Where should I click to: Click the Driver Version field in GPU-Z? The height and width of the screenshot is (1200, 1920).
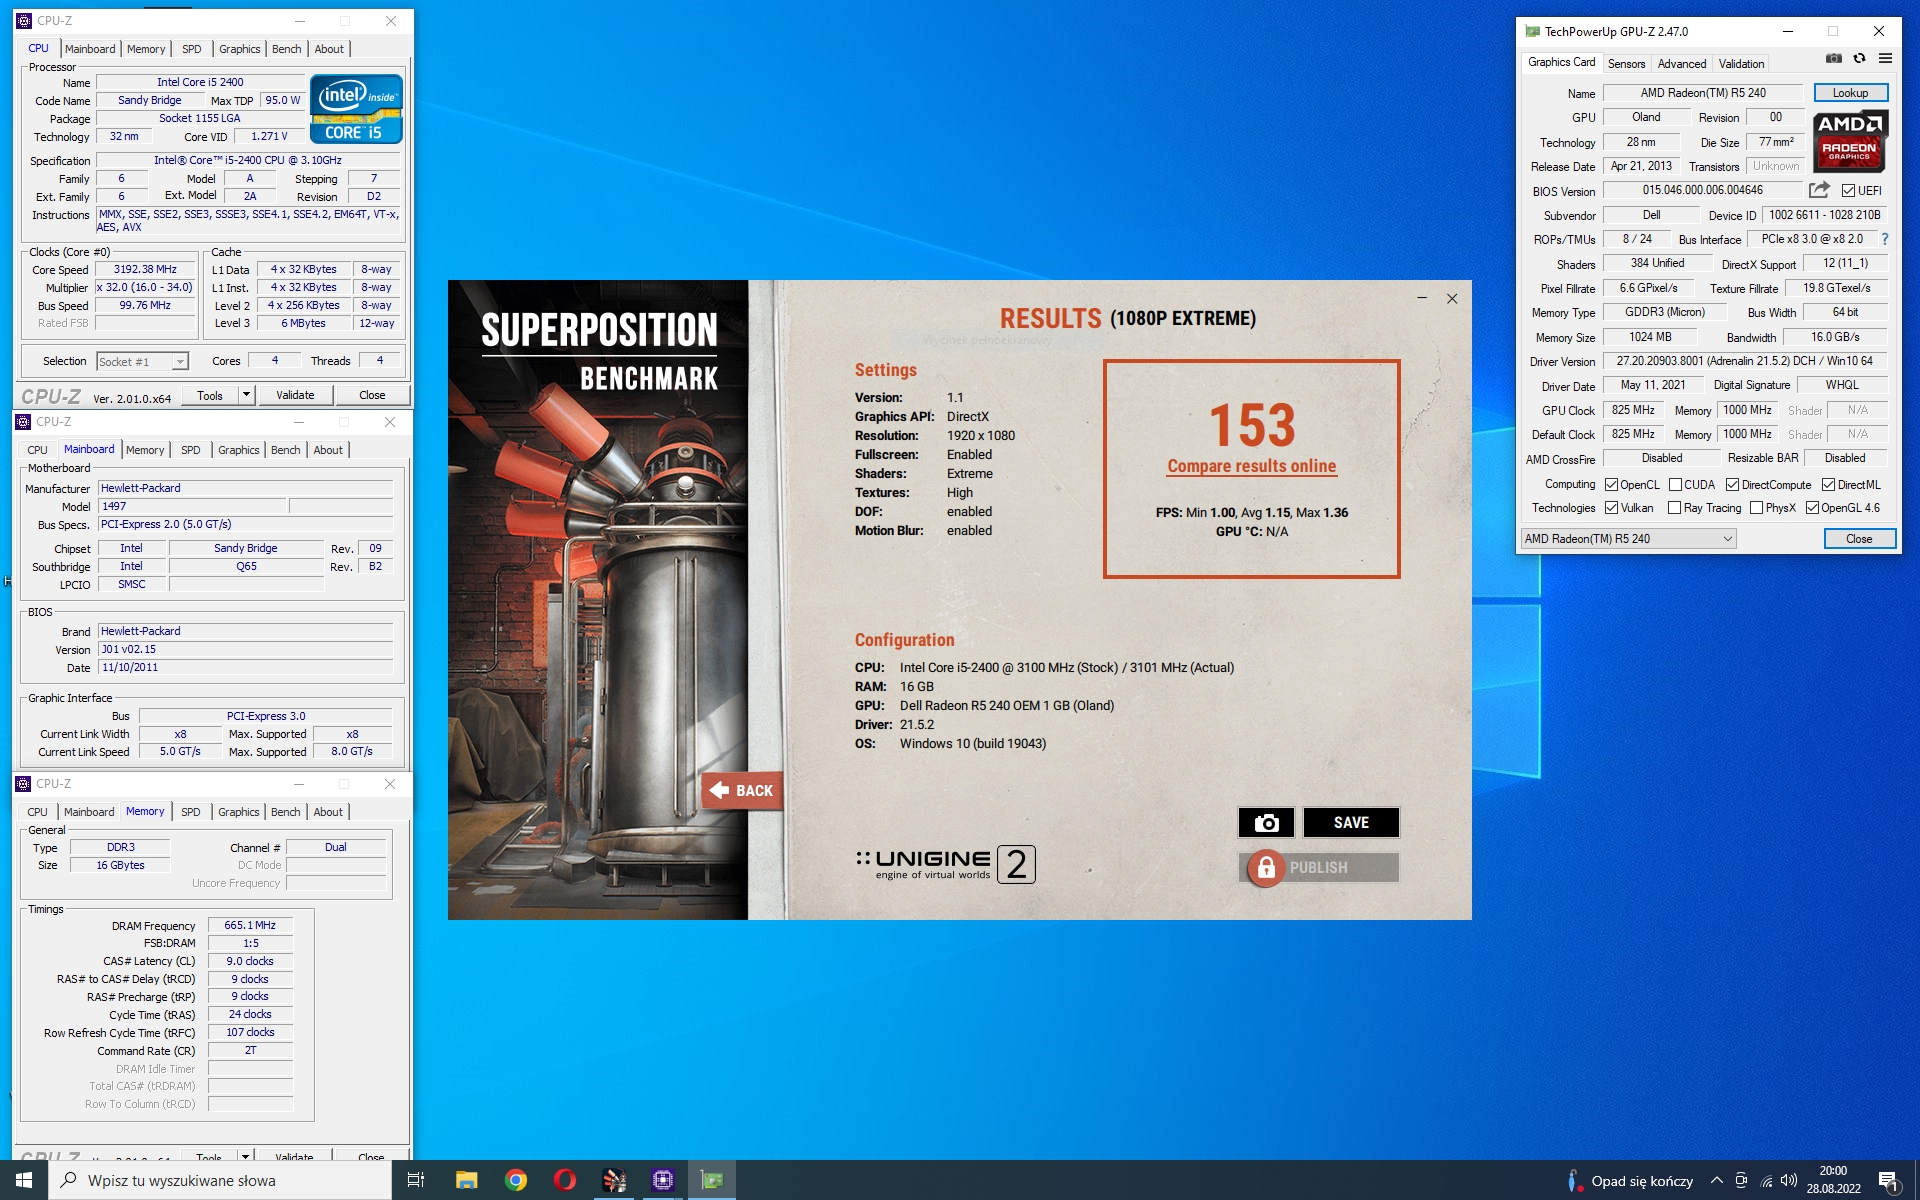pos(1744,361)
